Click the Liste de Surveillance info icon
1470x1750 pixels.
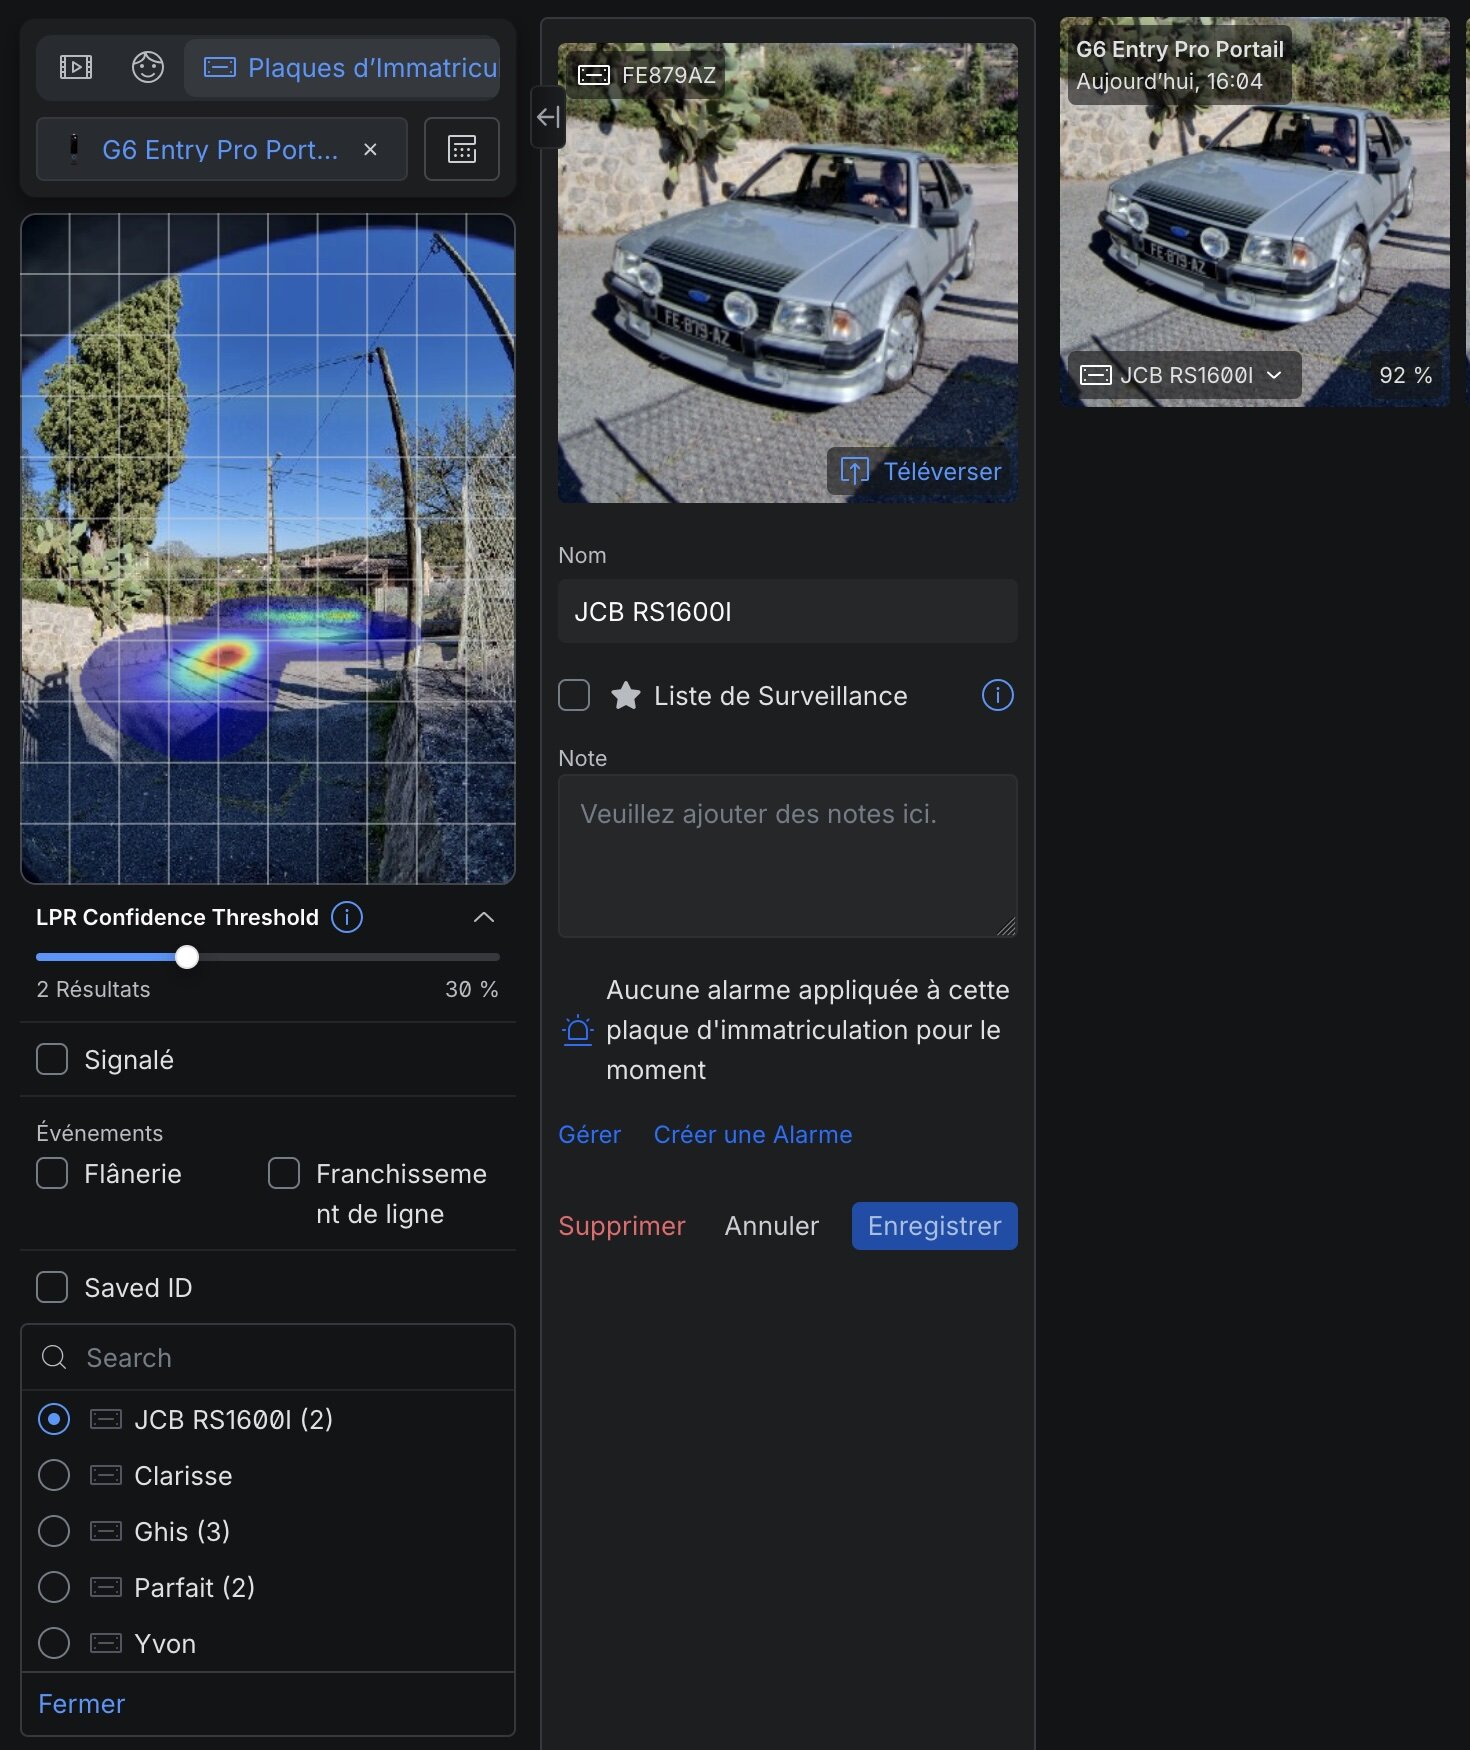coord(997,695)
